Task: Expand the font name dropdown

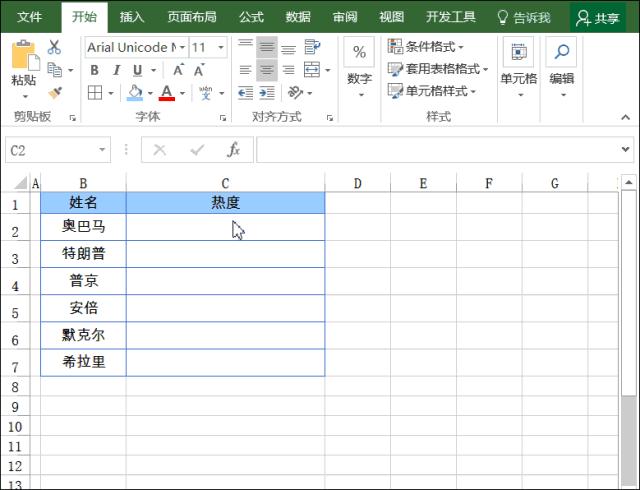Action: (182, 47)
